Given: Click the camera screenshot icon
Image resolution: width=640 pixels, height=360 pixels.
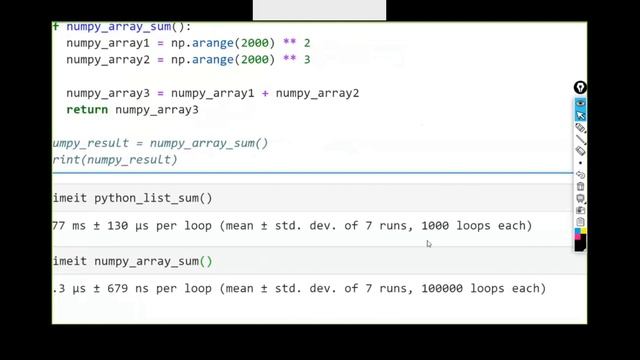Looking at the screenshot, I should point(580,210).
